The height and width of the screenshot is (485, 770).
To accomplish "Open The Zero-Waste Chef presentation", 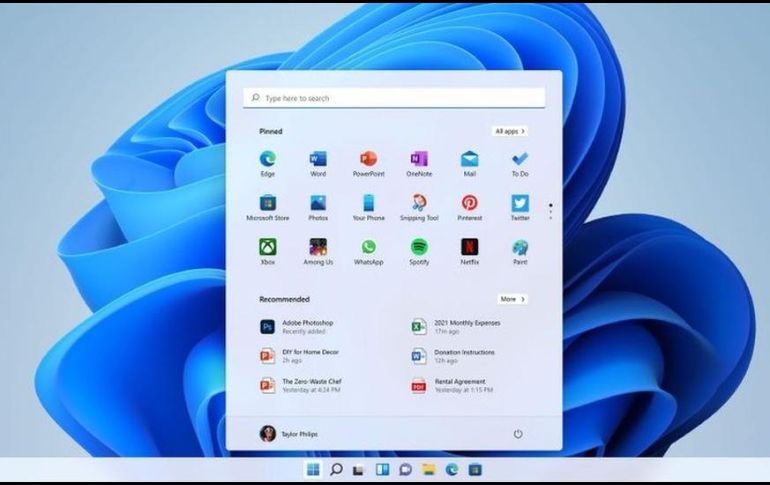I will [x=302, y=385].
